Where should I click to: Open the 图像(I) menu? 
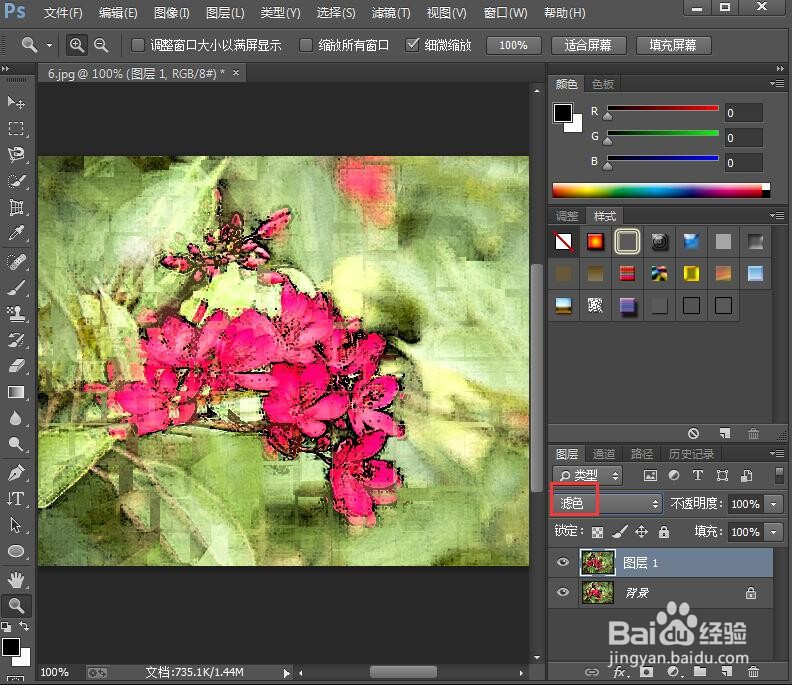tap(172, 13)
